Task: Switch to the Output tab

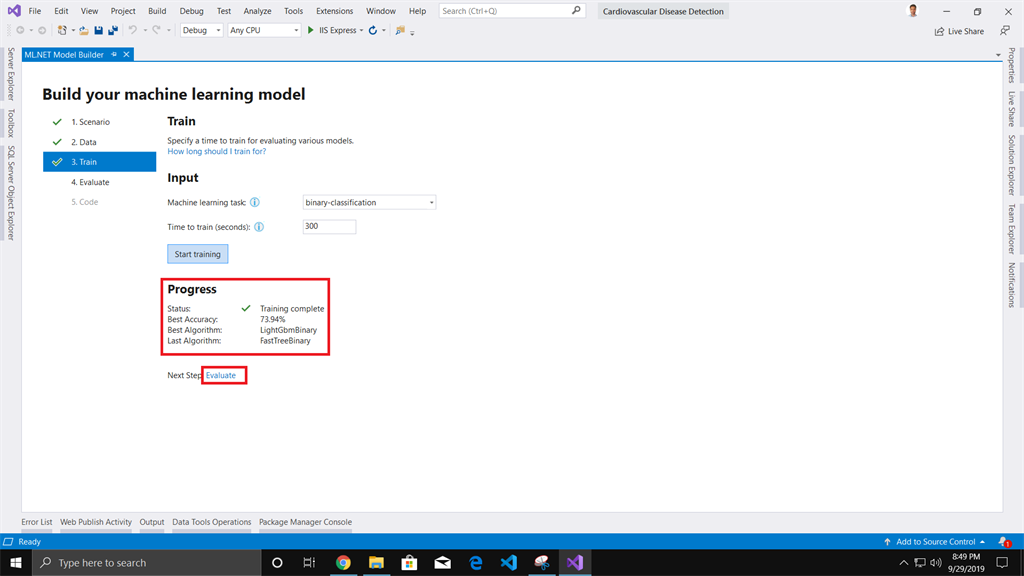Action: pos(152,522)
